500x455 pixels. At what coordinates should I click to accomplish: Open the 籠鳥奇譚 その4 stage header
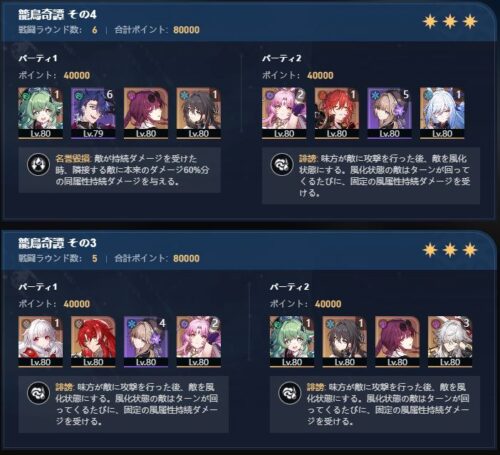[57, 15]
